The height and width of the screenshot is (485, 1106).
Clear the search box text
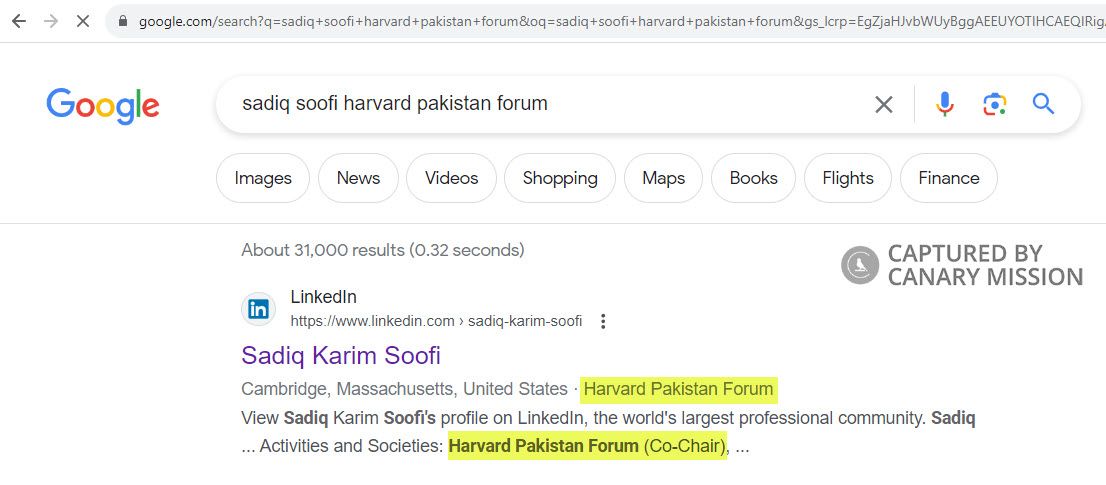tap(883, 104)
